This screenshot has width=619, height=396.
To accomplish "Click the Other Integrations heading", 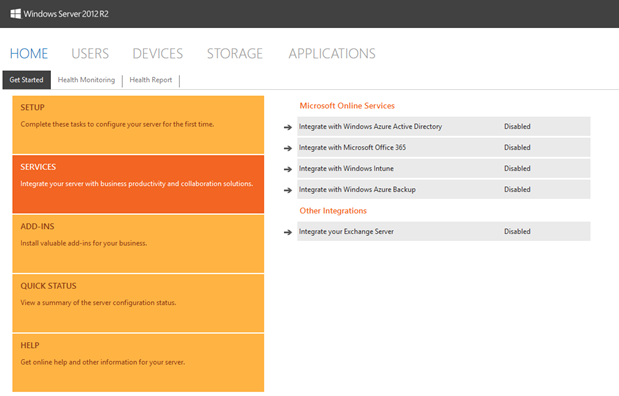I will tap(333, 211).
